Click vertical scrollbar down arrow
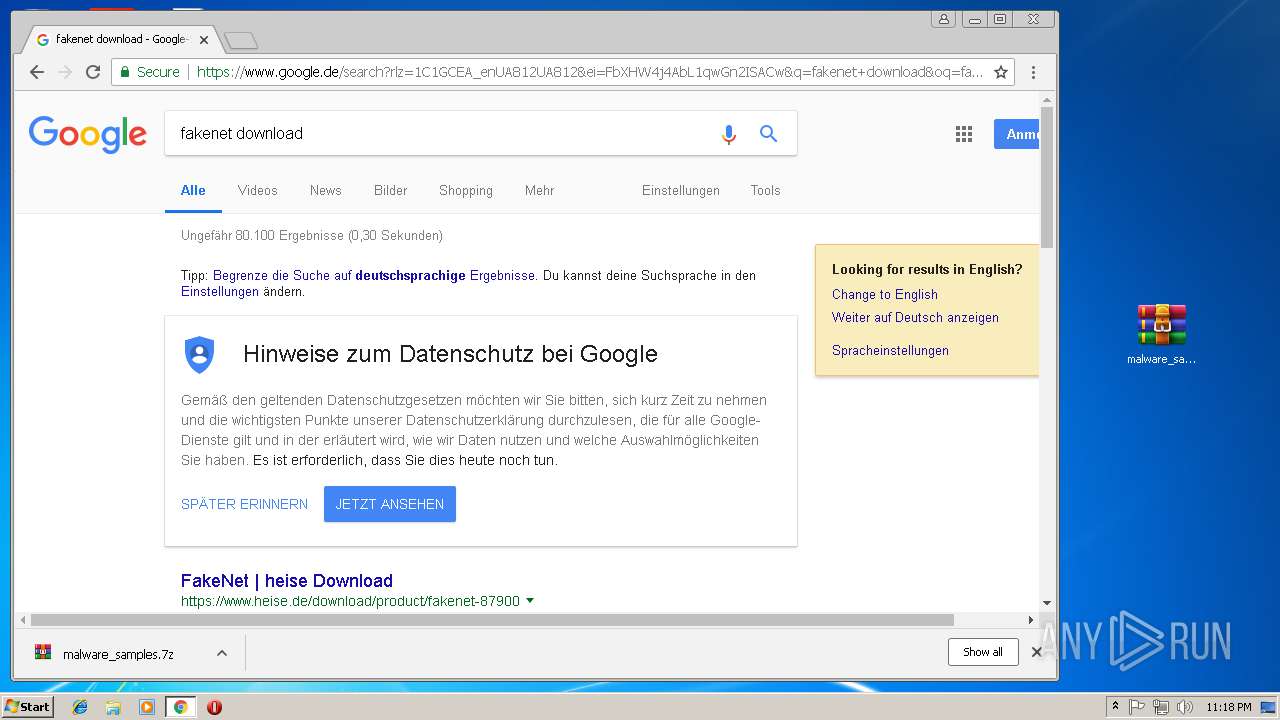Image resolution: width=1280 pixels, height=720 pixels. (1047, 603)
